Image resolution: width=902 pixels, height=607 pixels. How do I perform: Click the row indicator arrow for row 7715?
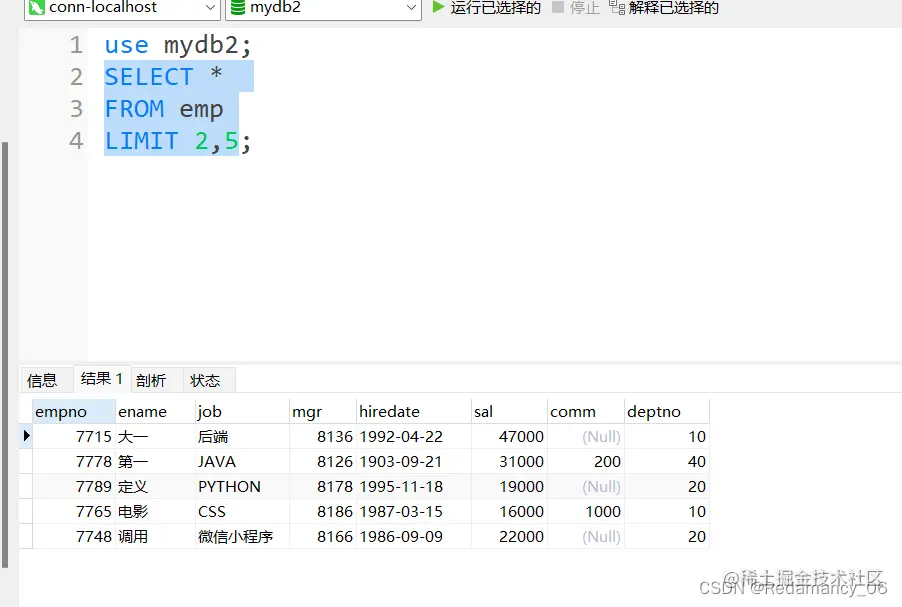[26, 436]
